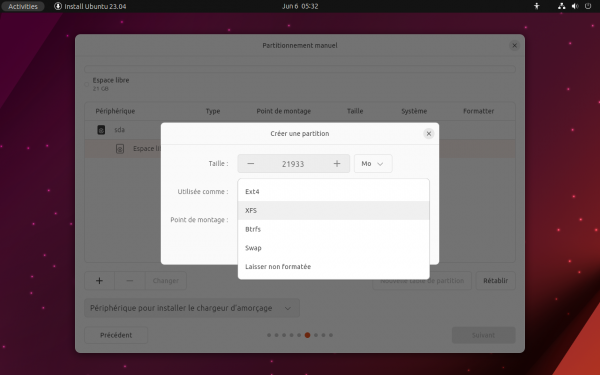Image resolution: width=600 pixels, height=375 pixels.
Task: Choose Laisser non formatée option
Action: coord(333,267)
